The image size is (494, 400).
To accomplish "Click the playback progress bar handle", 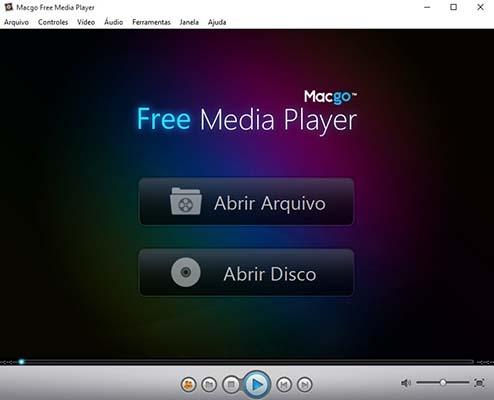I will [21, 362].
